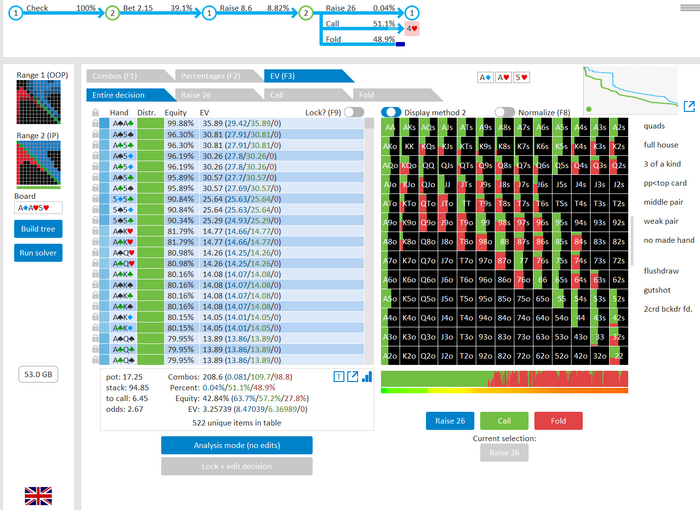Screen dimensions: 700x510
Task: Click the lock icon in the Hand header
Action: point(95,113)
